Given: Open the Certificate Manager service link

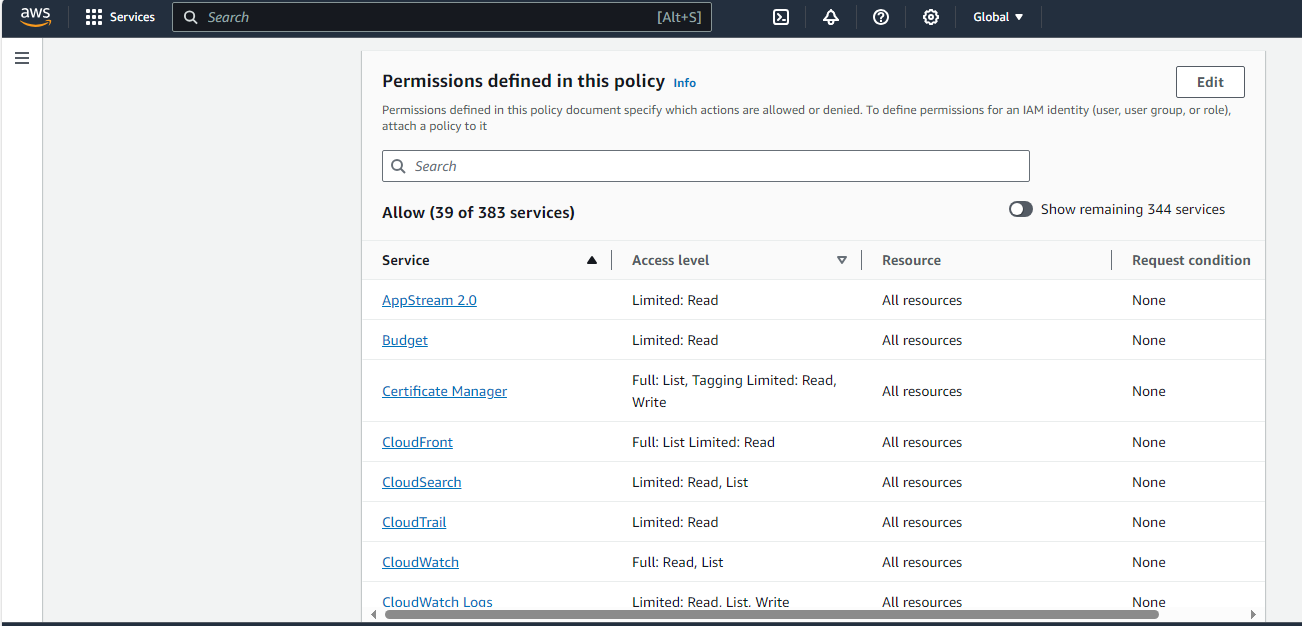Looking at the screenshot, I should coord(444,391).
